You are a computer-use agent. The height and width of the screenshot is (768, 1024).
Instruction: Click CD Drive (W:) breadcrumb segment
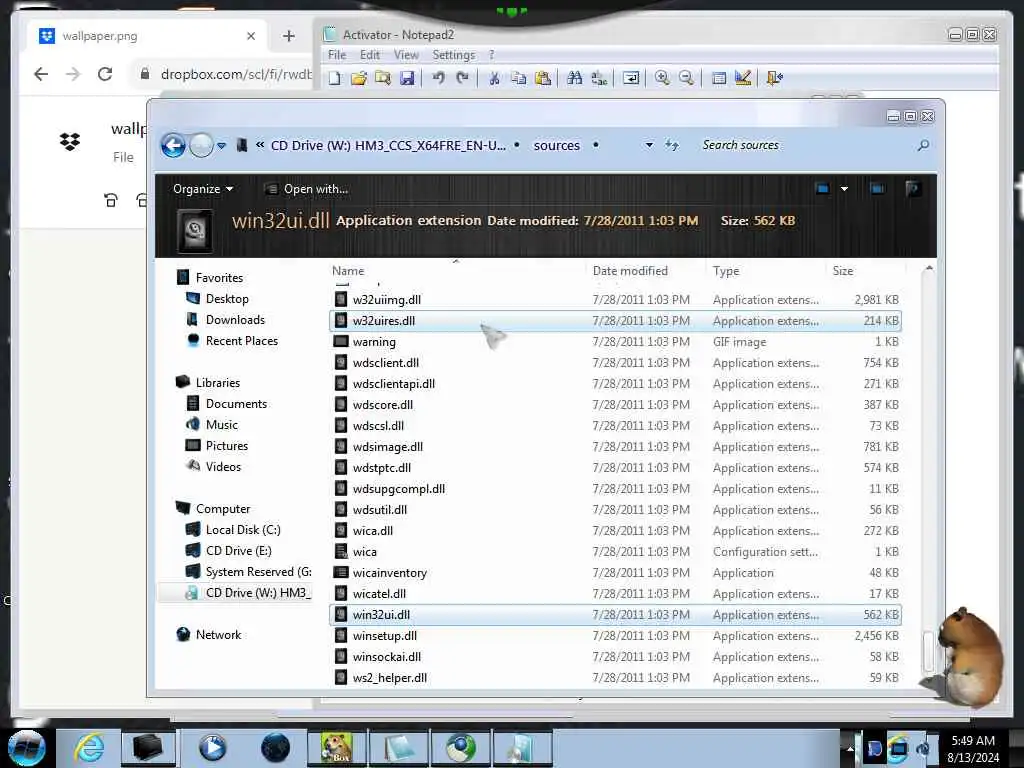[x=388, y=145]
